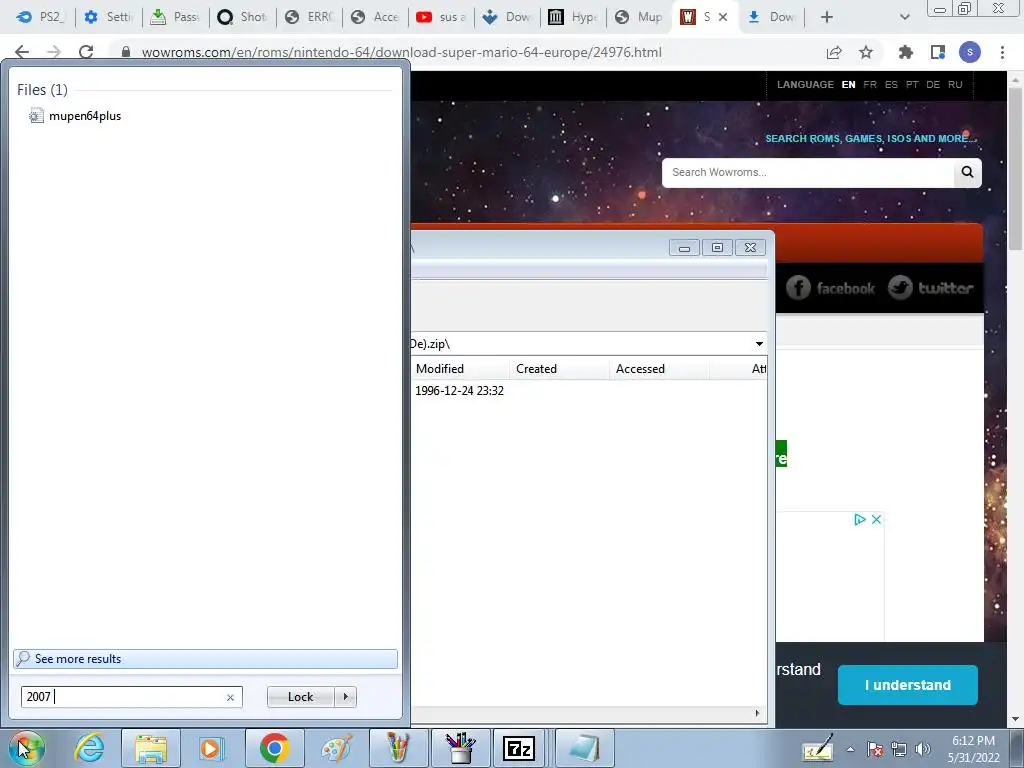This screenshot has height=768, width=1024.
Task: Click the Wowroms search magnifier button
Action: click(967, 172)
